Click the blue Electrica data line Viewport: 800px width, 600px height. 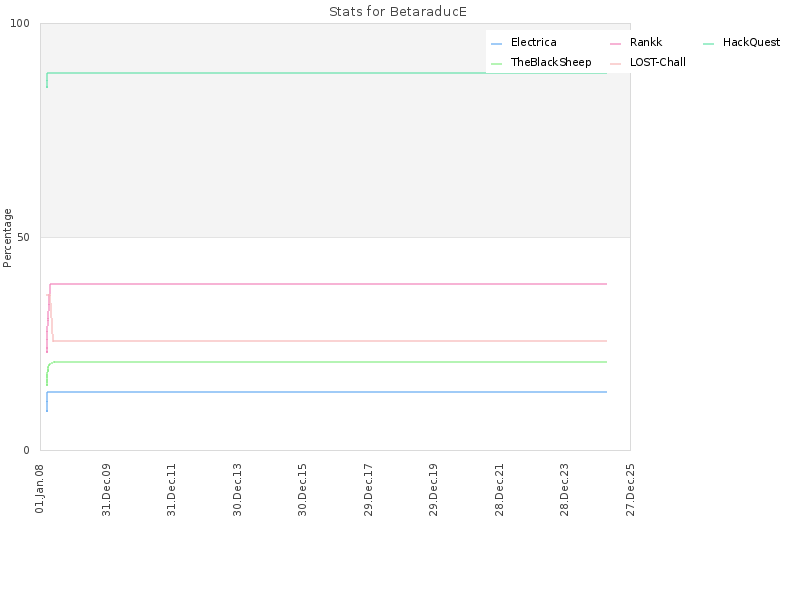coord(327,392)
